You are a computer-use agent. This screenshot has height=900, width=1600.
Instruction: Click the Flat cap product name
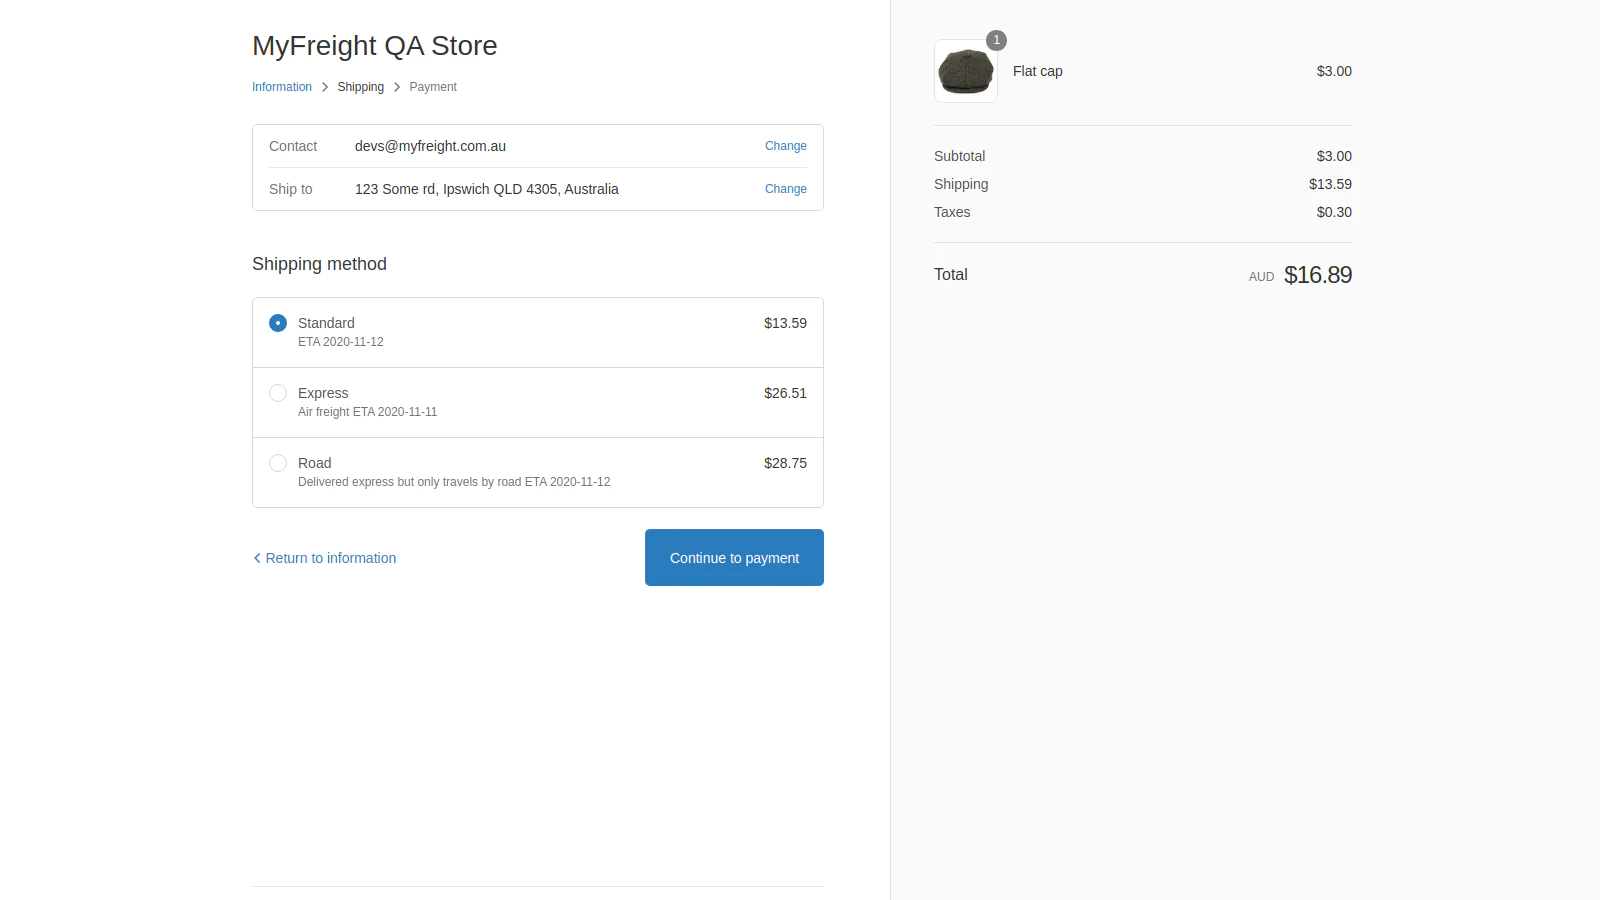[1037, 71]
